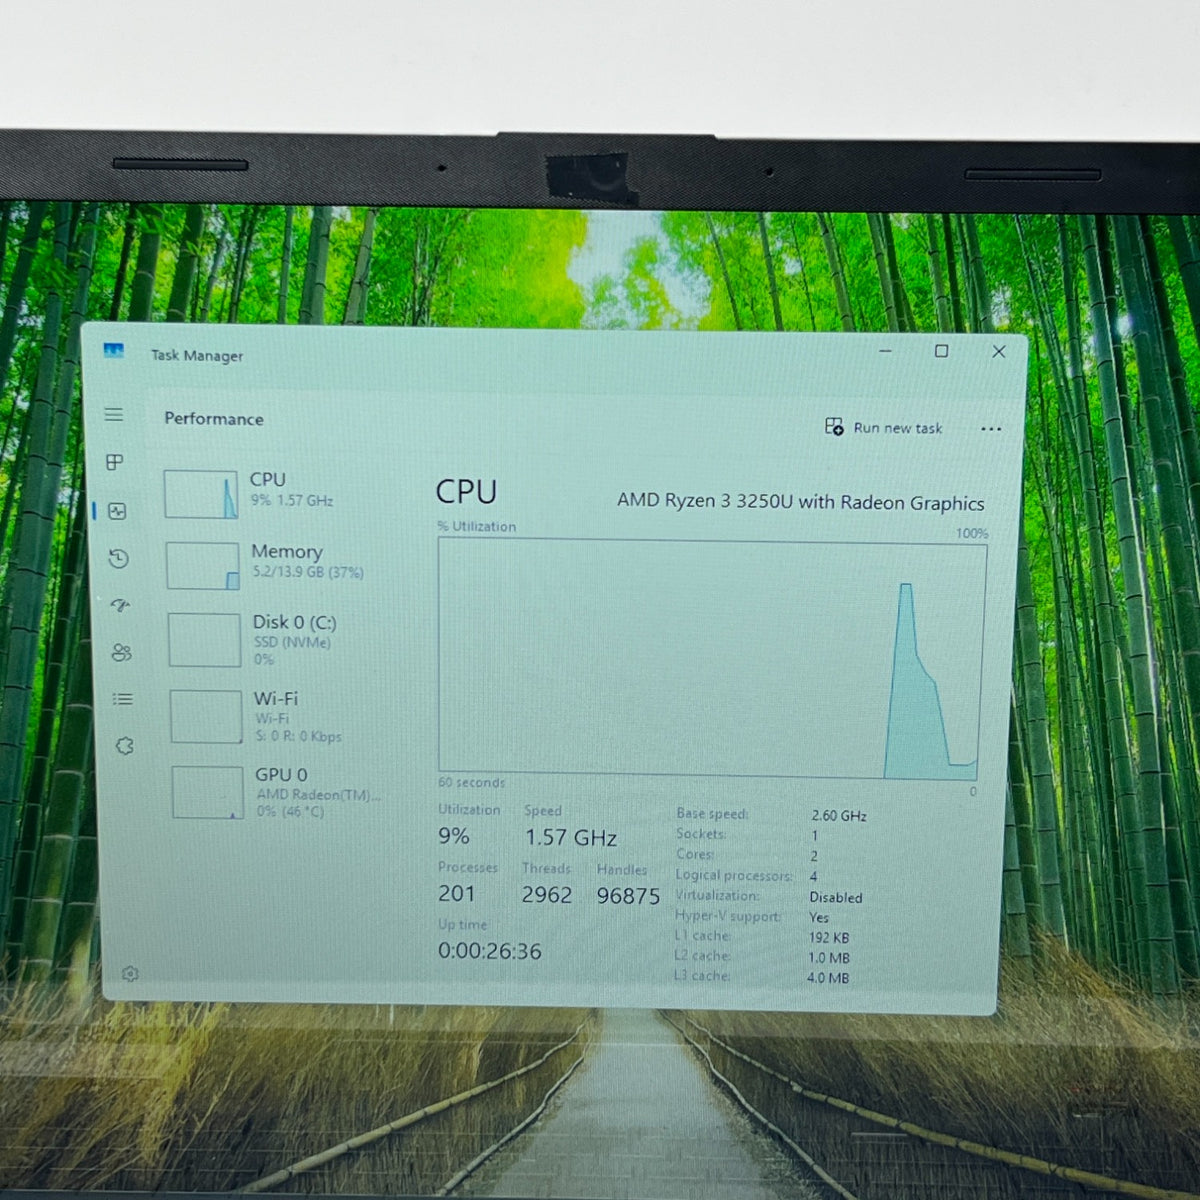Click the L3 cache '4.0 MB' value
Screen dimensions: 1200x1200
pos(828,978)
